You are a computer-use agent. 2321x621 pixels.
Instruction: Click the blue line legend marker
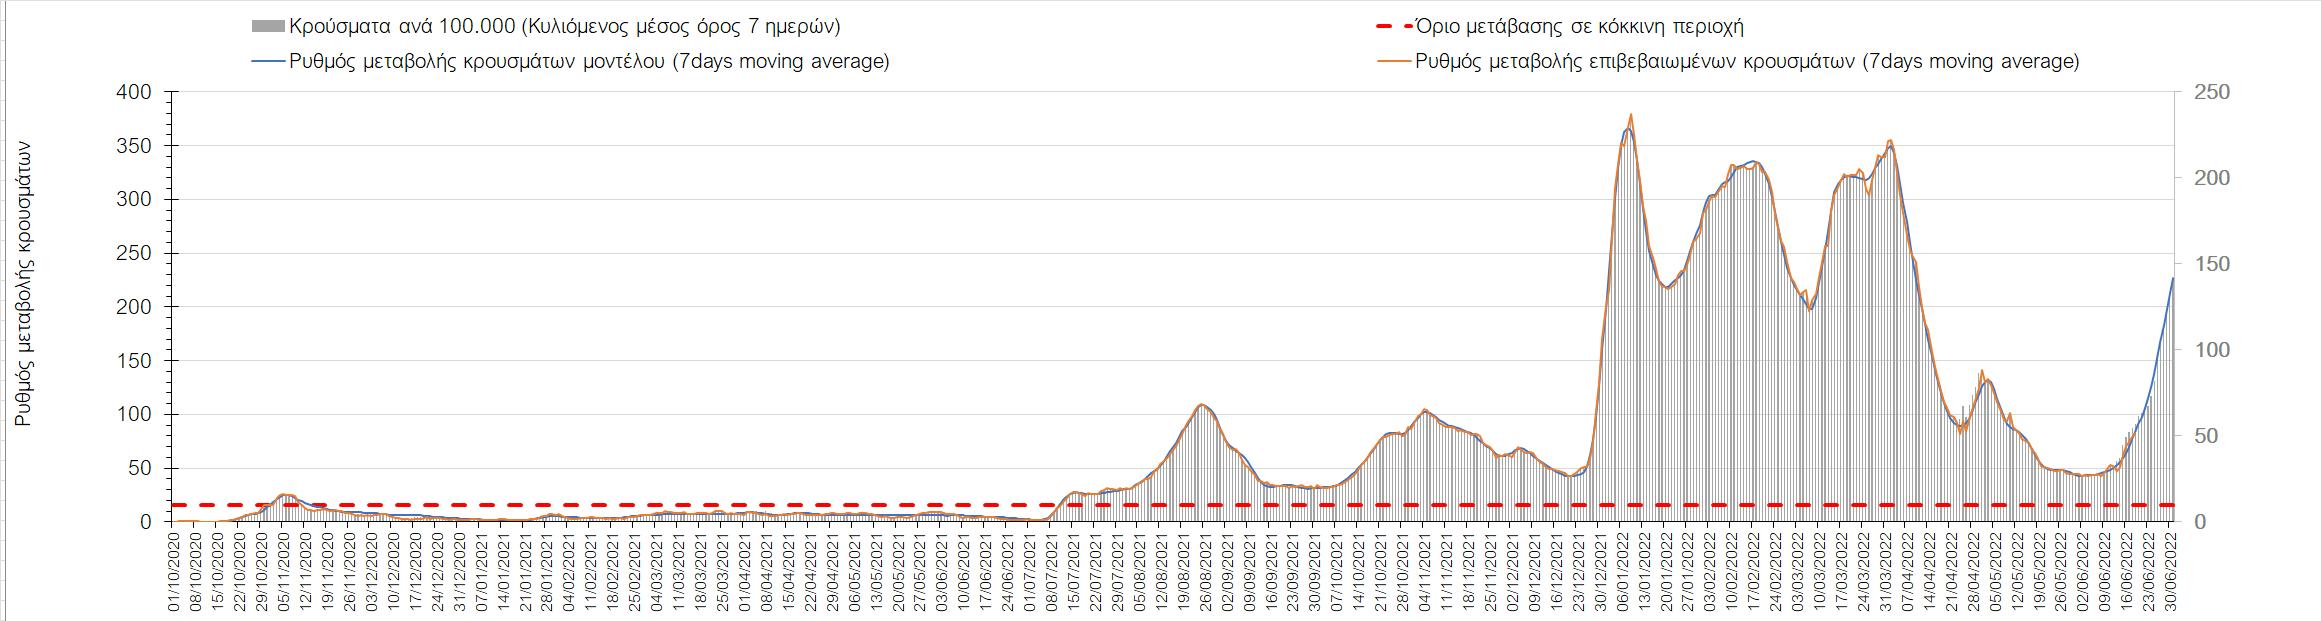(x=267, y=61)
